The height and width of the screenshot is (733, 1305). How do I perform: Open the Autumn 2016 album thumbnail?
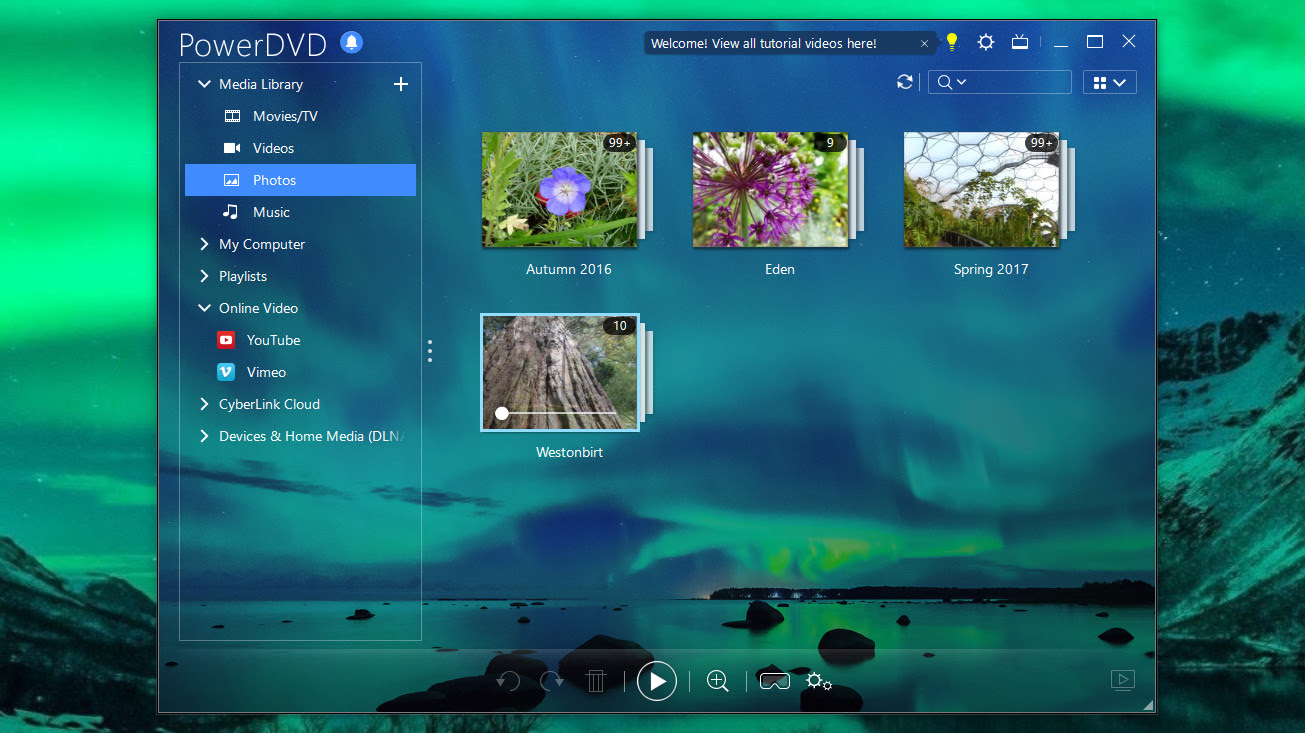click(x=560, y=190)
